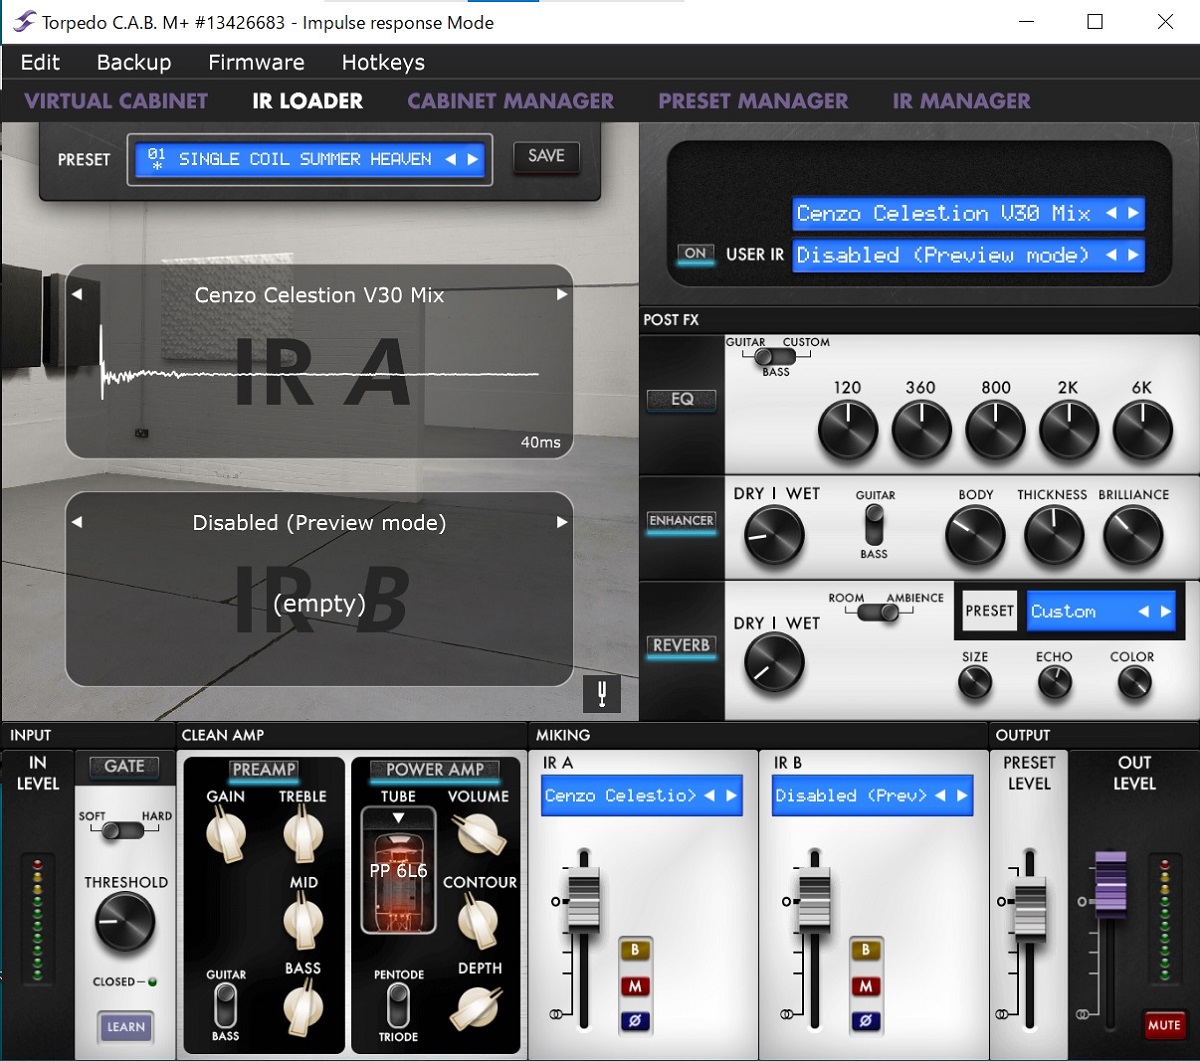This screenshot has height=1061, width=1200.
Task: Click right arrow of IR A waveform panel
Action: [562, 295]
